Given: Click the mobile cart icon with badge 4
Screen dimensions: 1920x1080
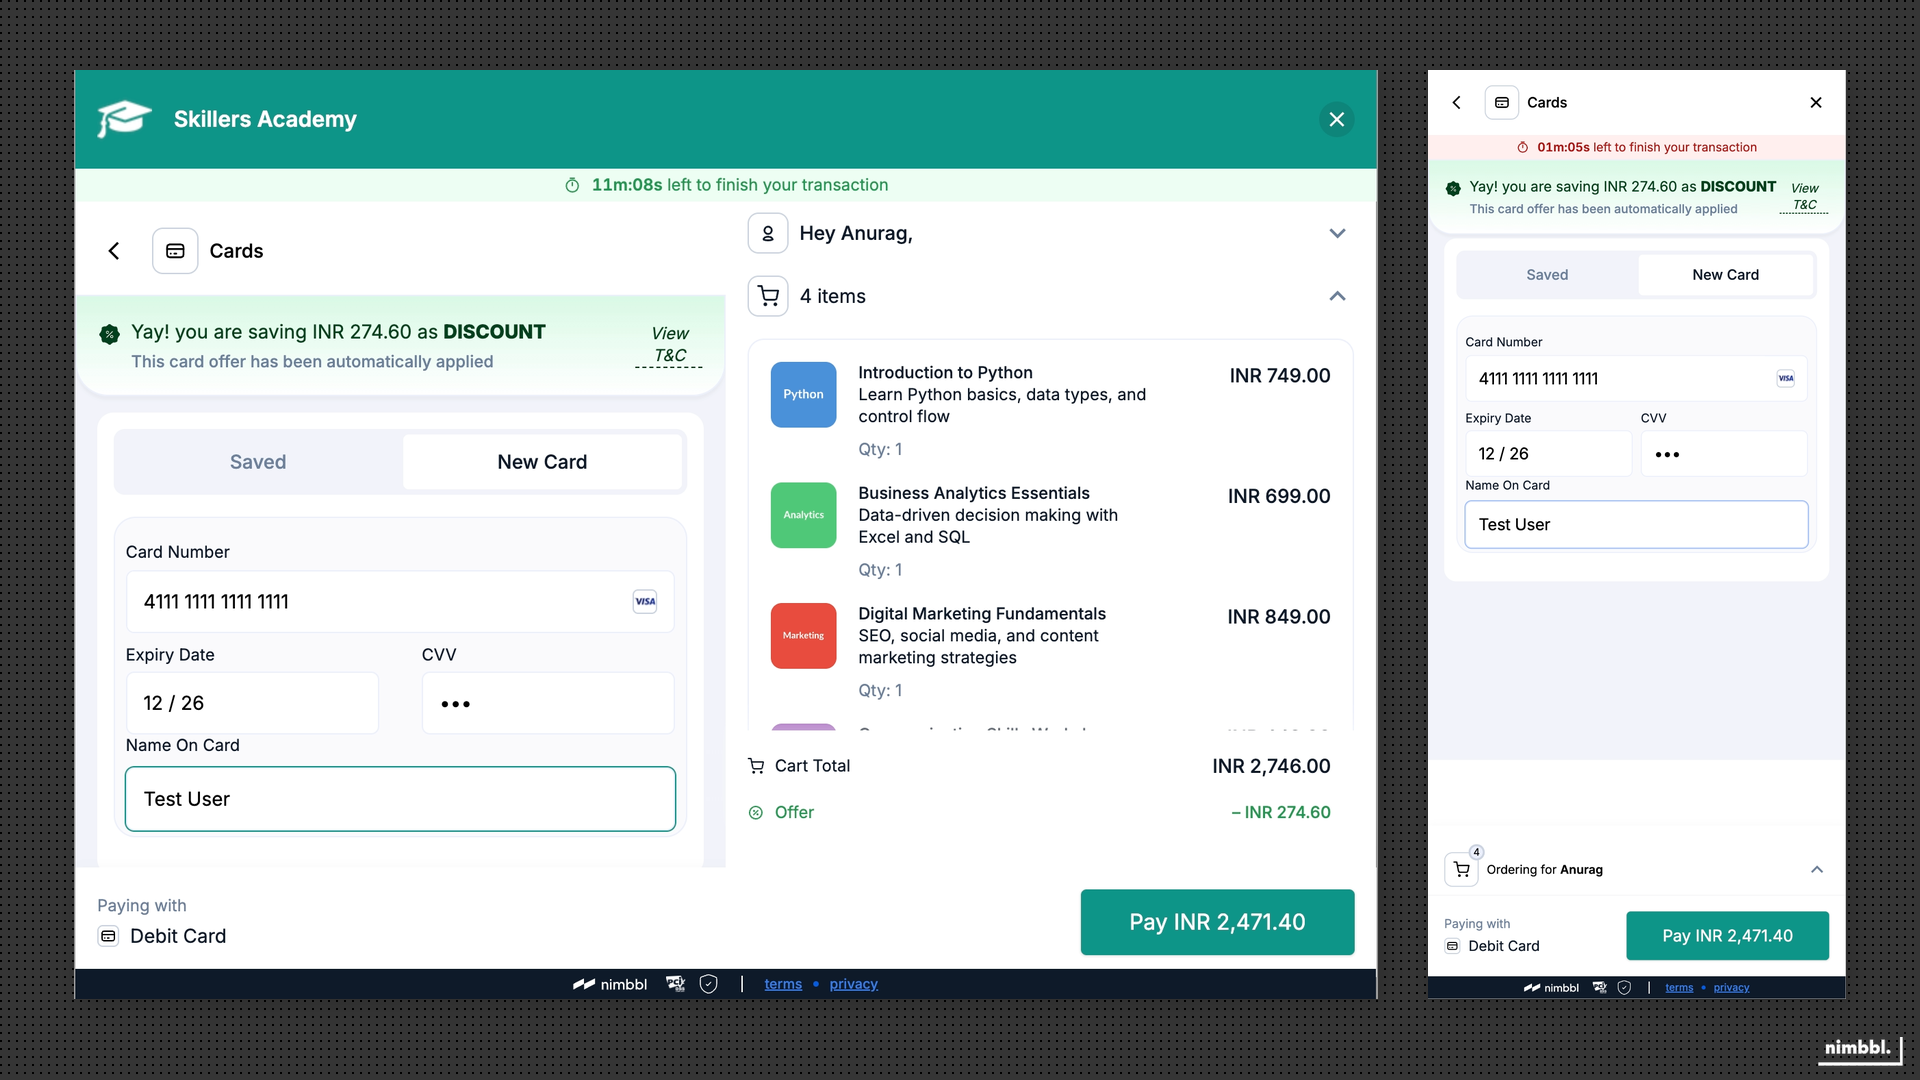Looking at the screenshot, I should [x=1462, y=869].
